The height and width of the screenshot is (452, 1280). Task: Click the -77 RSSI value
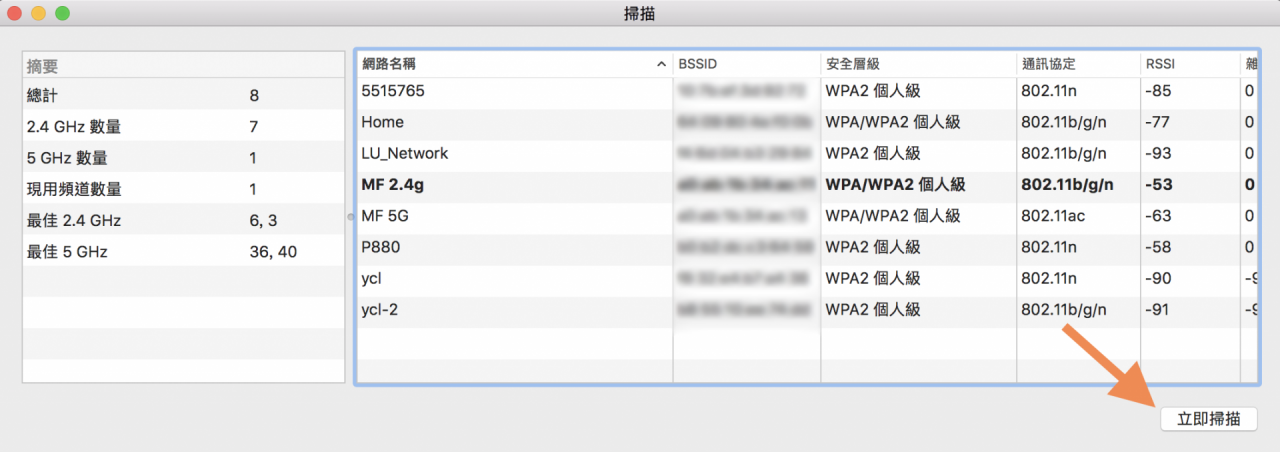coord(1158,122)
